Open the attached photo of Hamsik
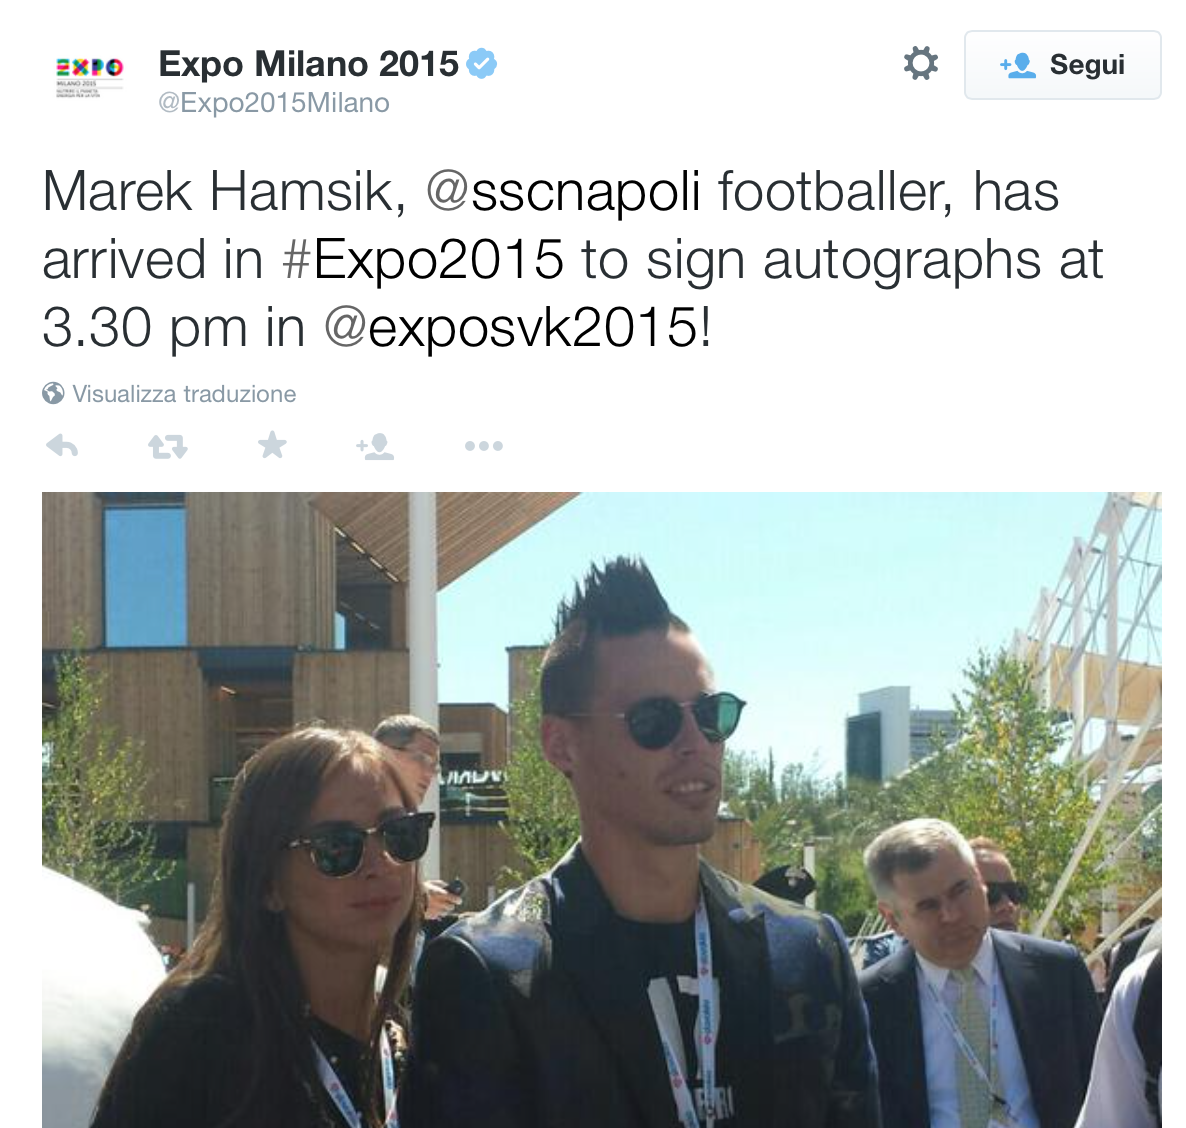 pos(601,809)
